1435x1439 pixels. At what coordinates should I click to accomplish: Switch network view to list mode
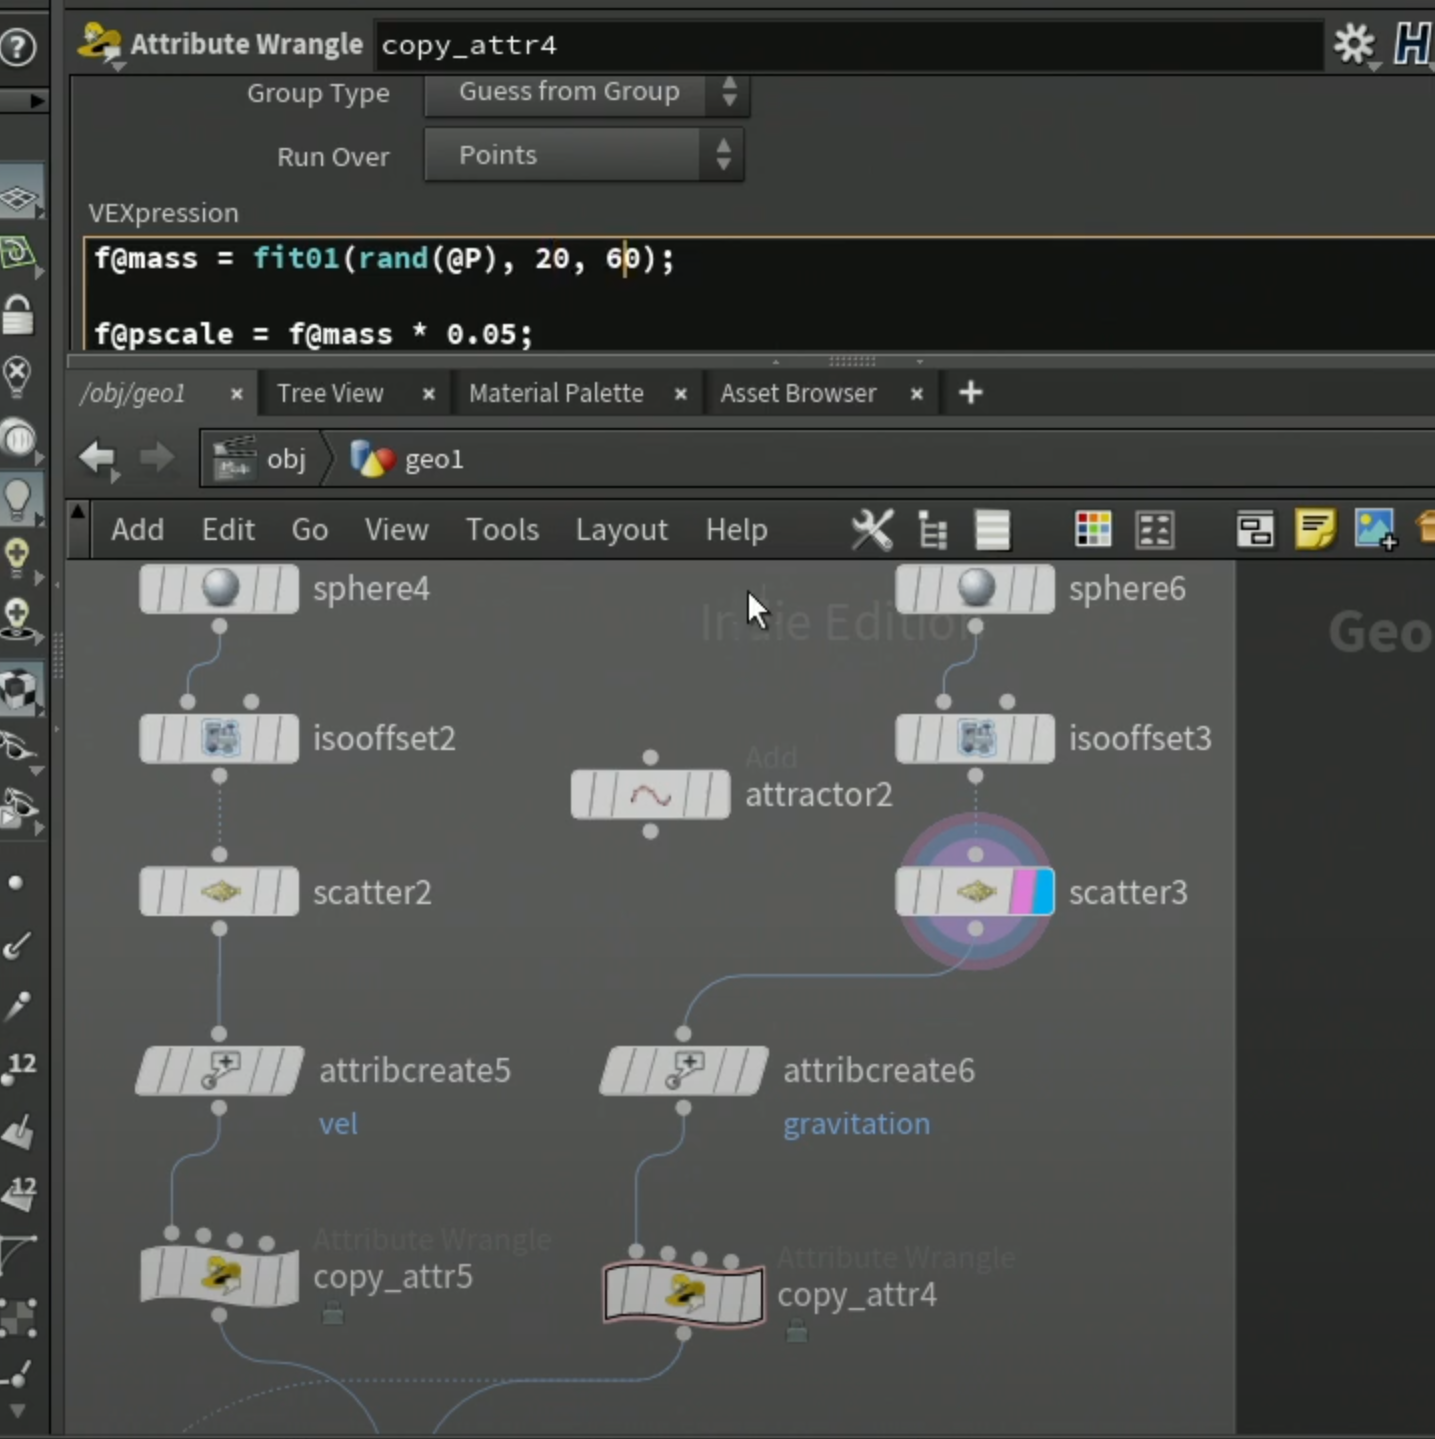click(992, 530)
